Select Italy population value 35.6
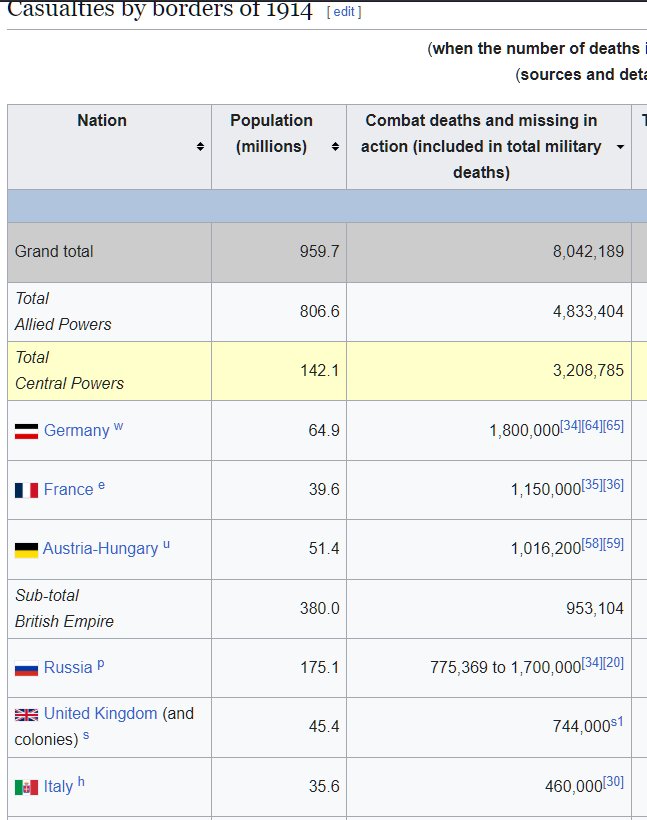This screenshot has height=820, width=647. click(x=324, y=787)
